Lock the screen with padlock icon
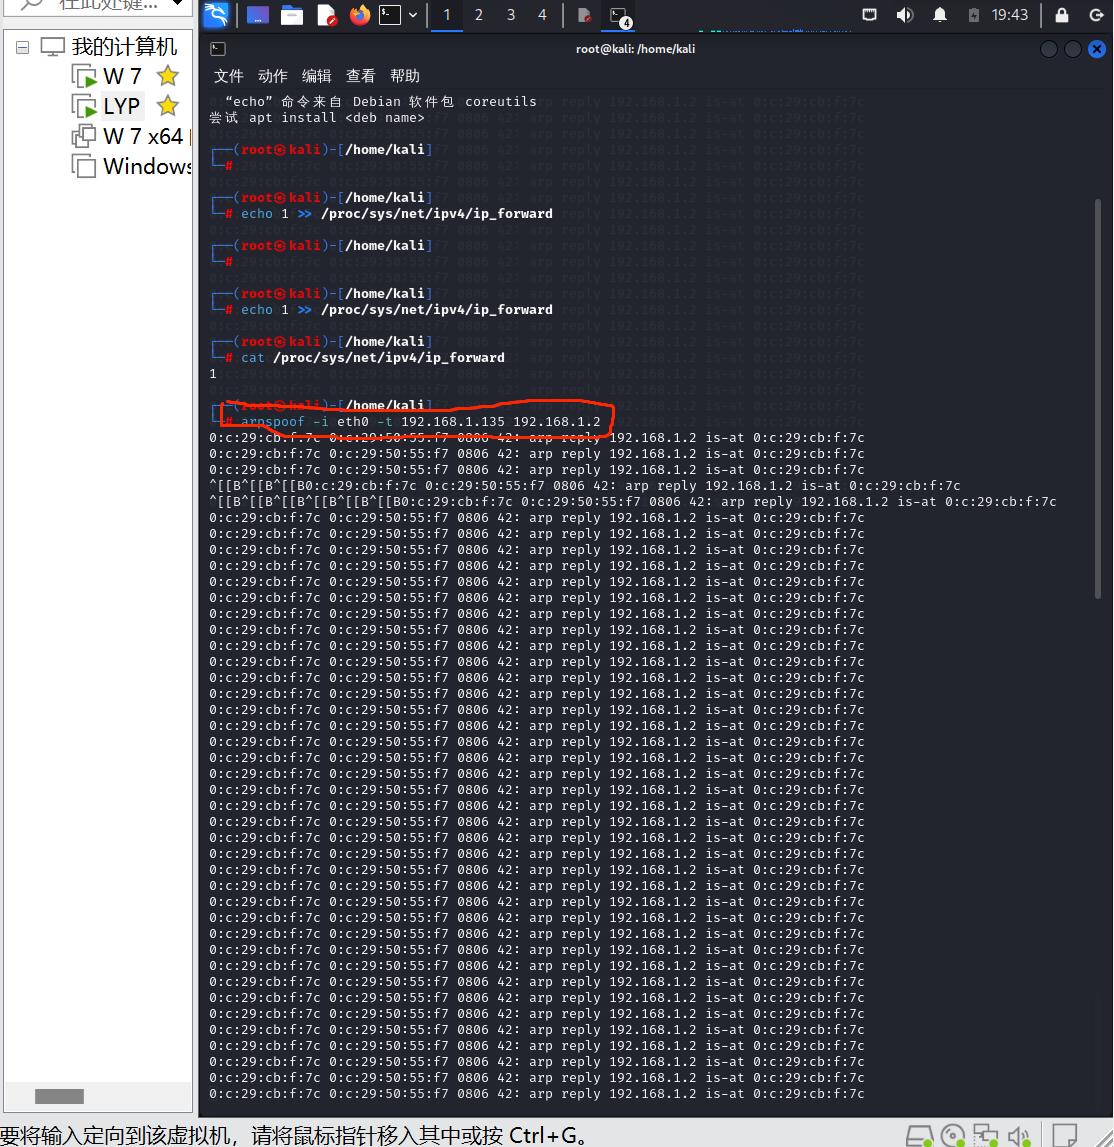Image resolution: width=1114 pixels, height=1147 pixels. [x=1061, y=15]
